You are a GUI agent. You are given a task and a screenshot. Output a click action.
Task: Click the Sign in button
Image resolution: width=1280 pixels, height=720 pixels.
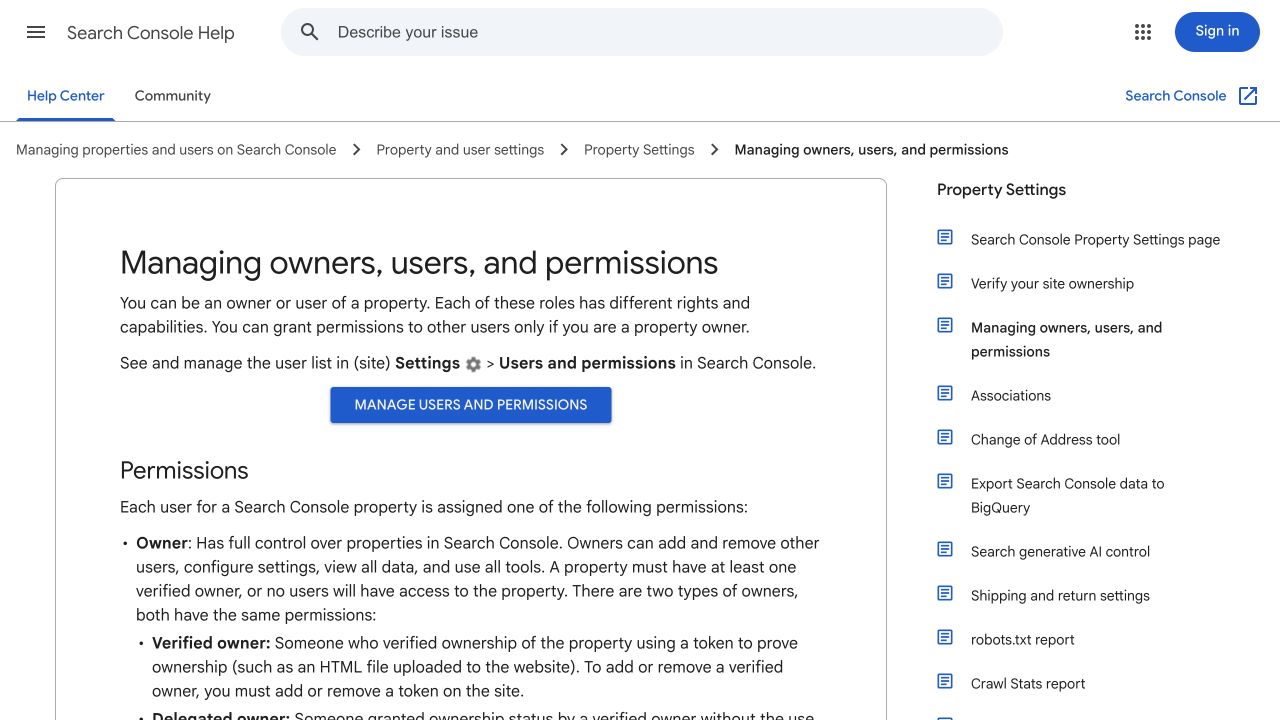coord(1217,32)
